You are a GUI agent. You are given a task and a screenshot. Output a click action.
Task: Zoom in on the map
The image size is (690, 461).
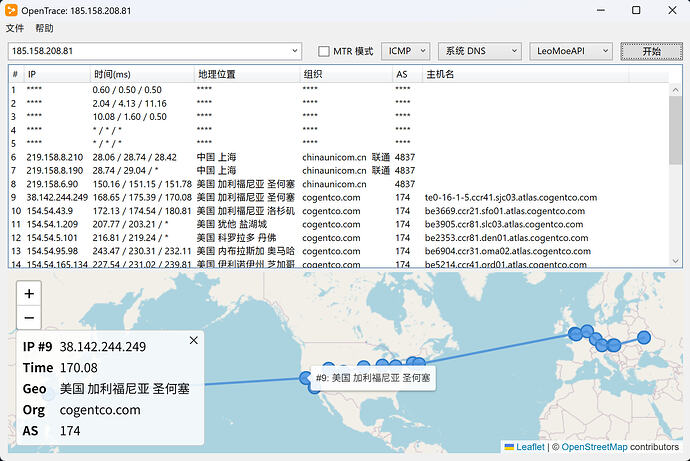(29, 293)
